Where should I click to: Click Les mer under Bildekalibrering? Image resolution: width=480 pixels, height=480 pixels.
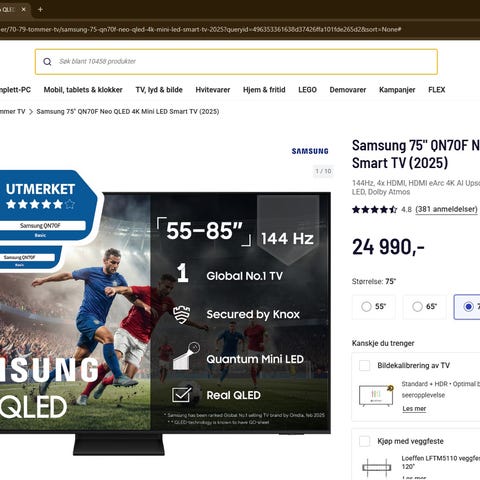[414, 409]
